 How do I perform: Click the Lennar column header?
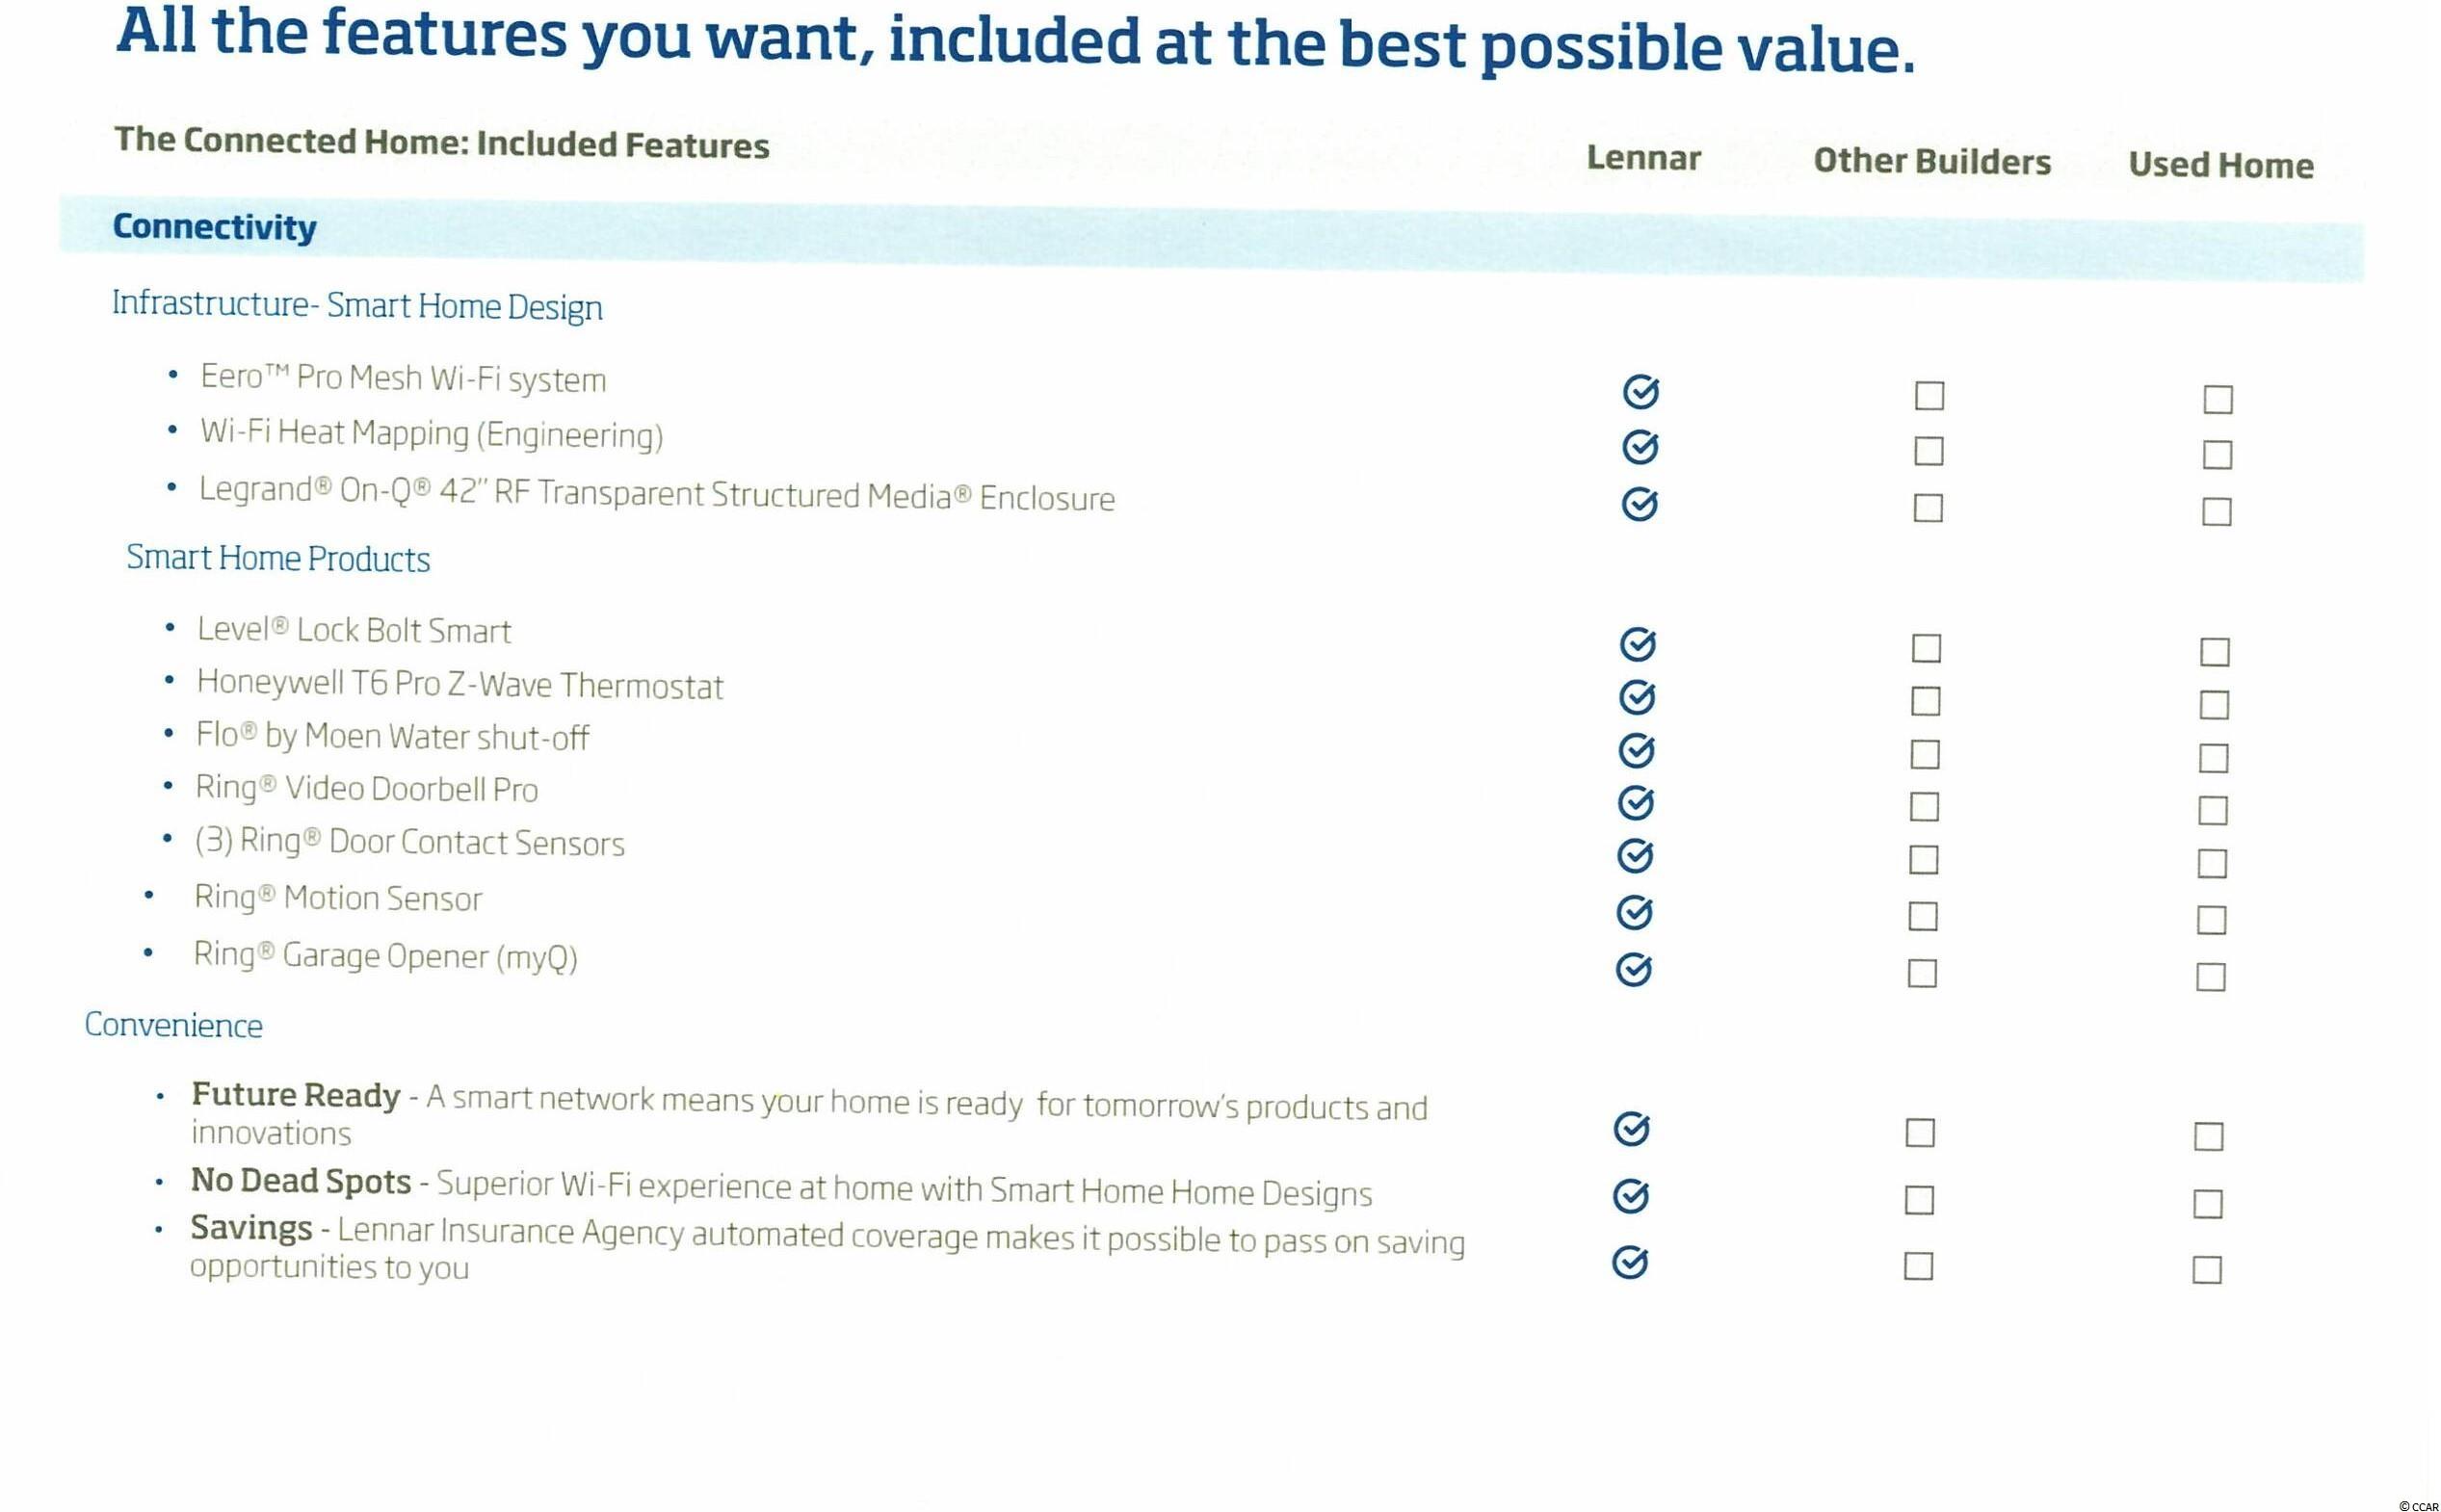click(x=1643, y=158)
